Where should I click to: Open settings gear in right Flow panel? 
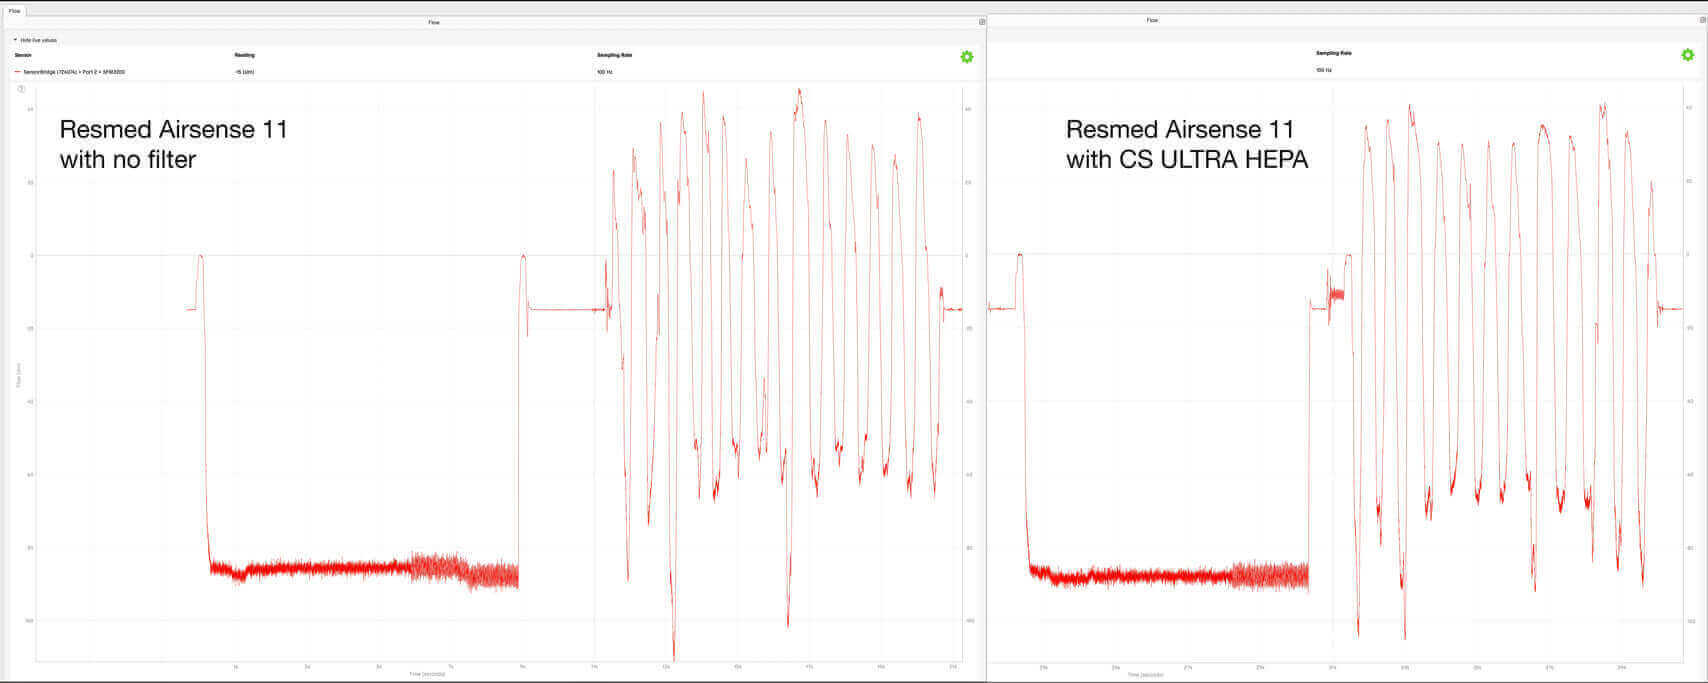pyautogui.click(x=1687, y=55)
